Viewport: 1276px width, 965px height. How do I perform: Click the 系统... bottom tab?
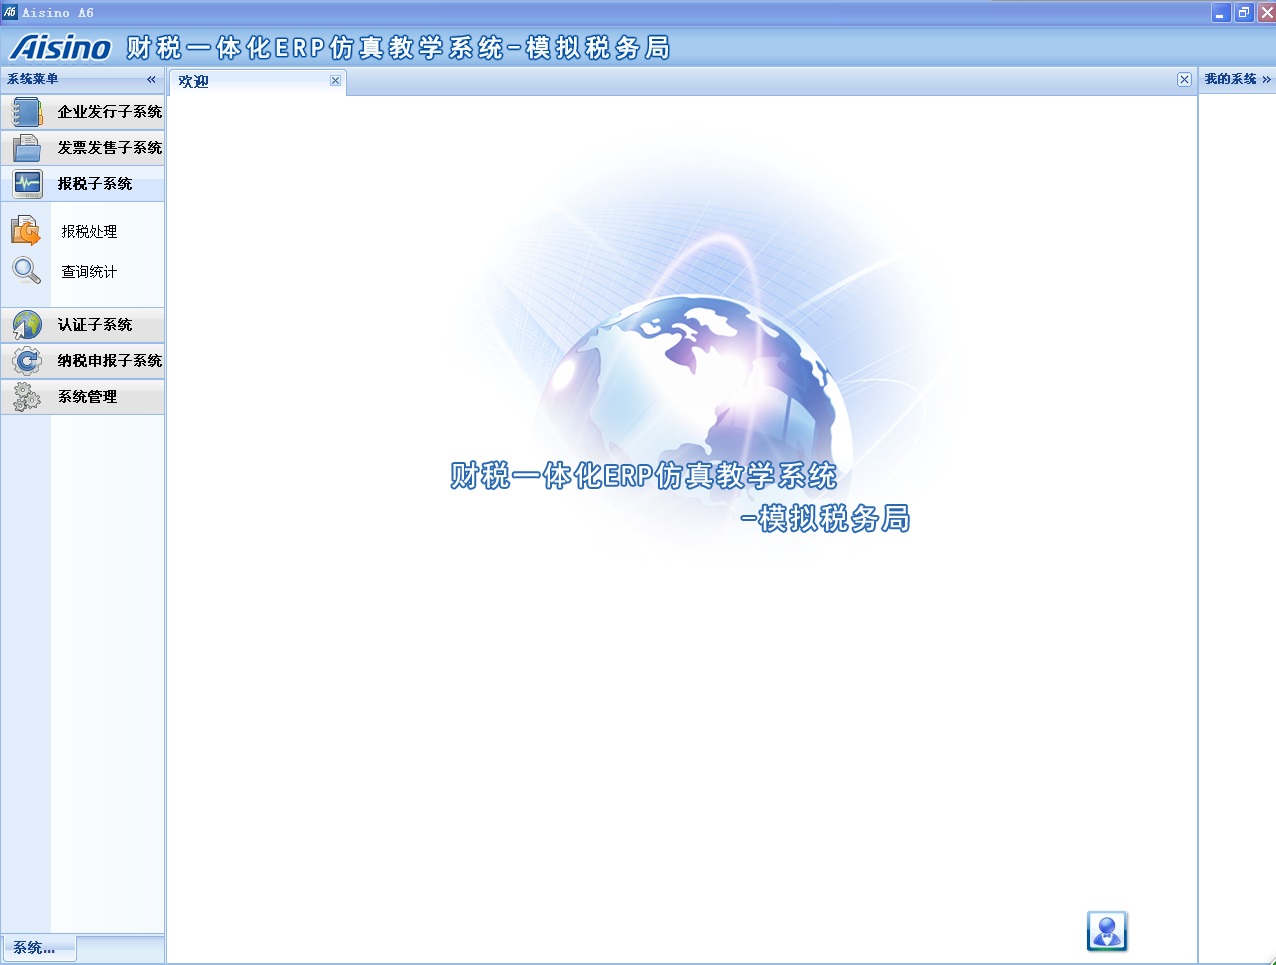(39, 948)
